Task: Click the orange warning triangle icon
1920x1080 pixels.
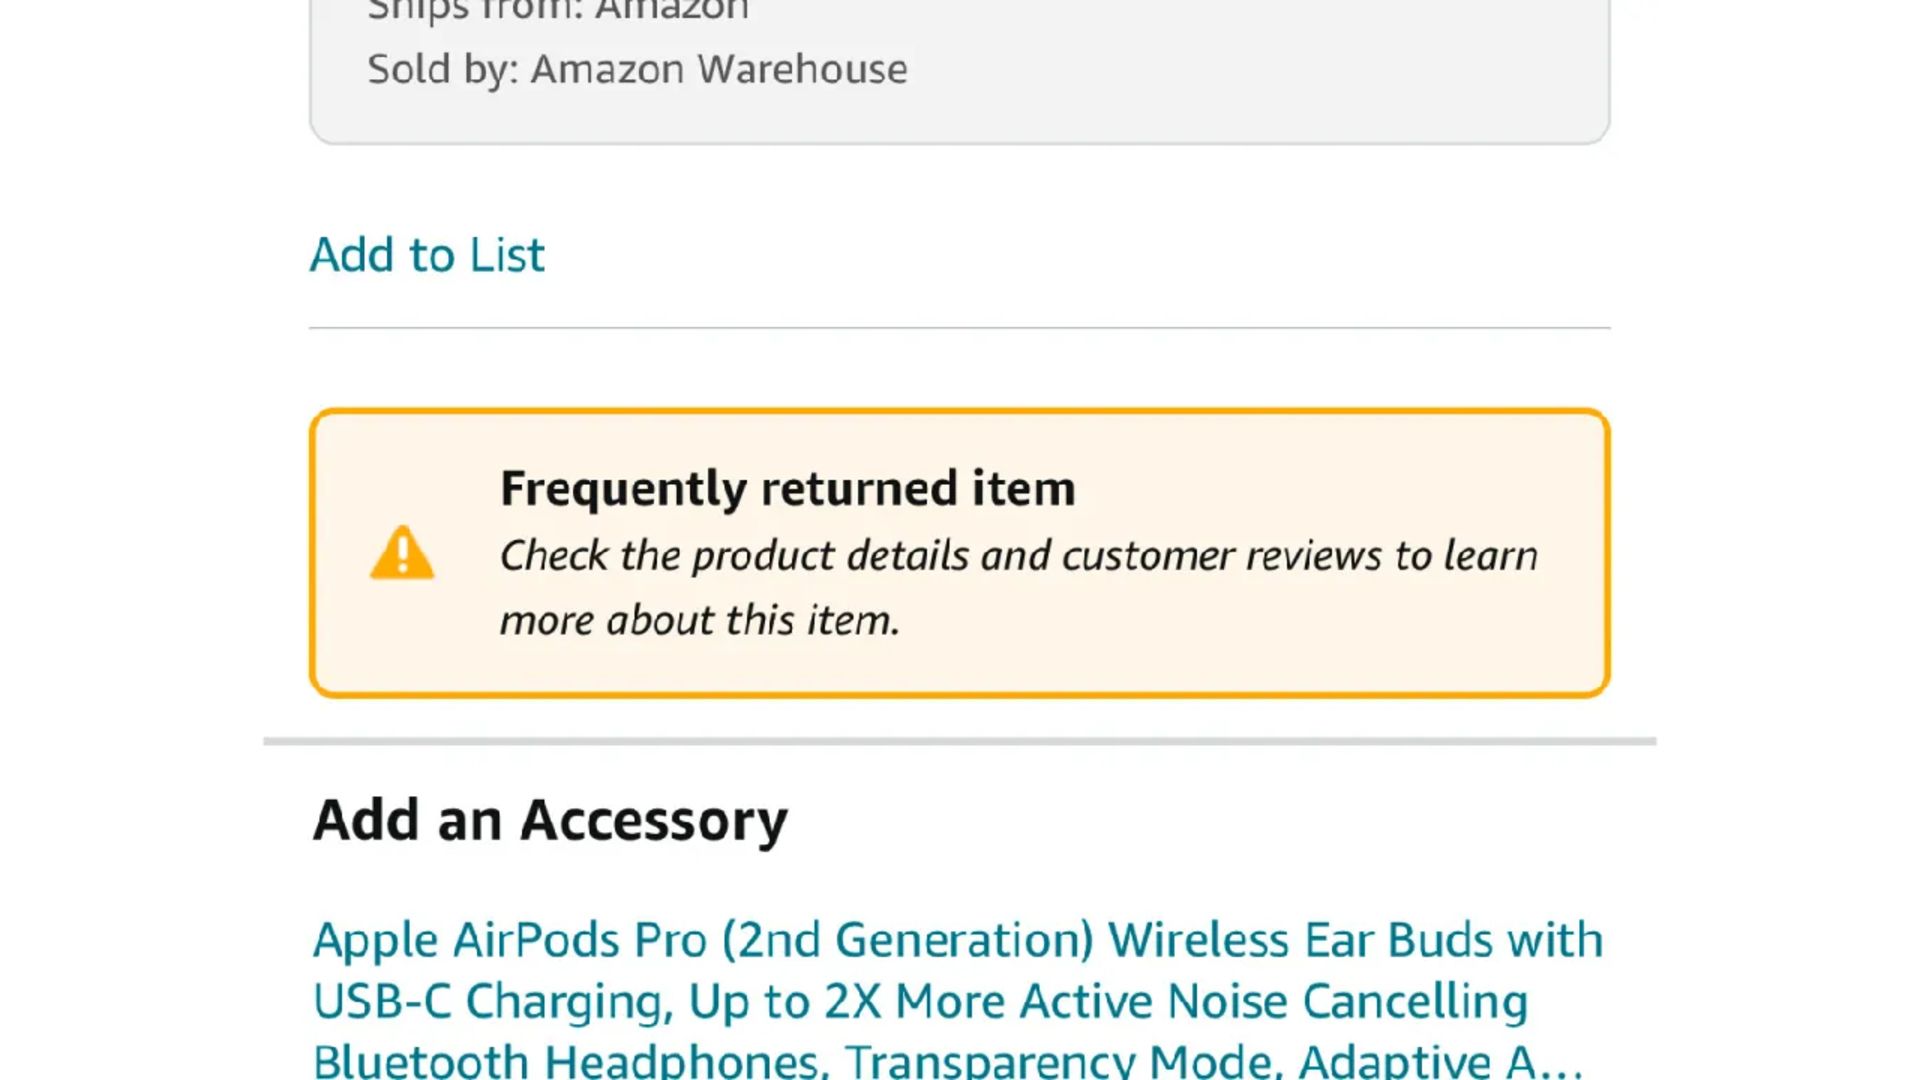Action: 402,553
